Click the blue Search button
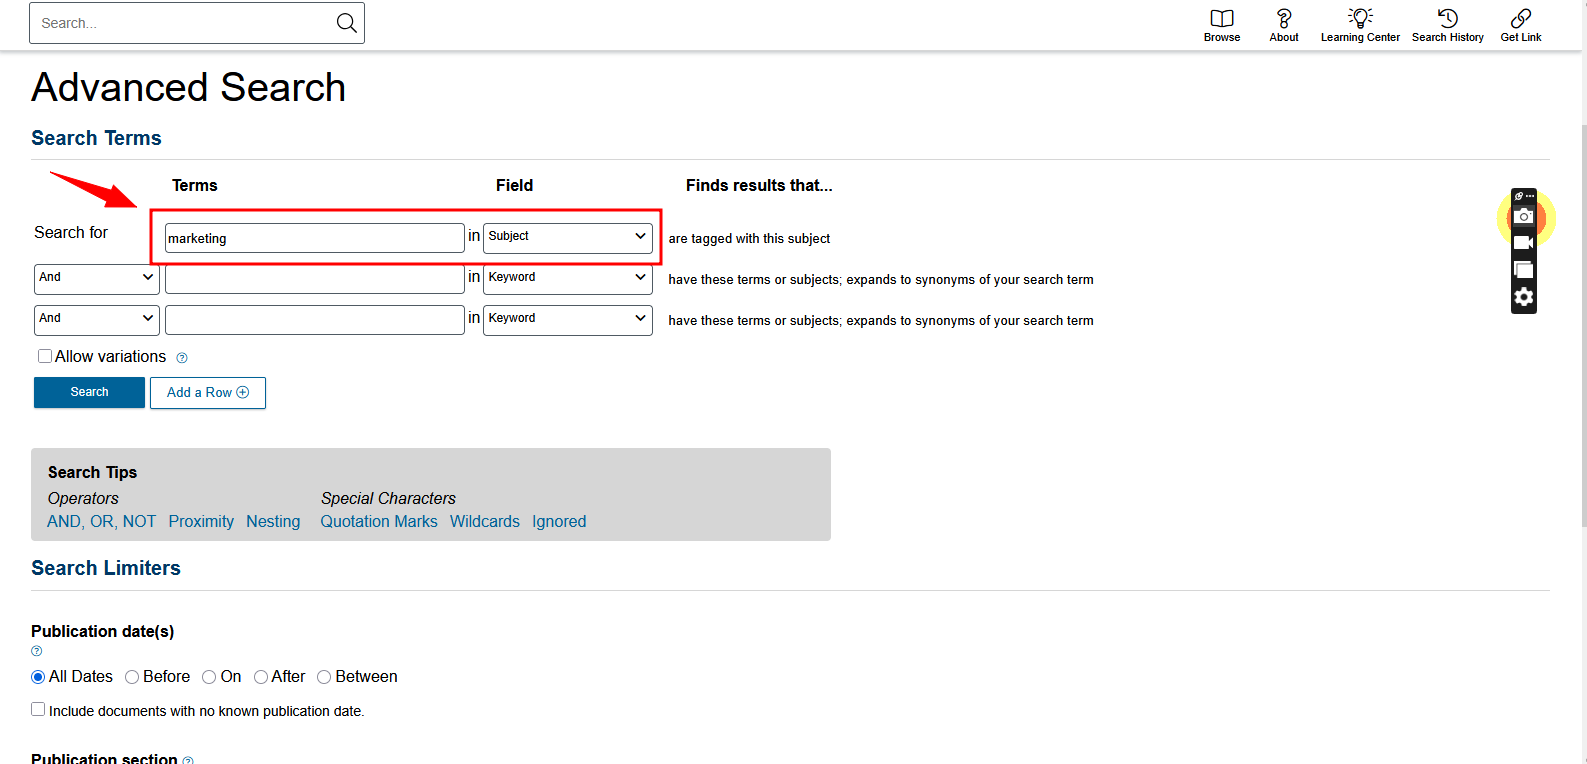The width and height of the screenshot is (1587, 764). click(x=89, y=392)
